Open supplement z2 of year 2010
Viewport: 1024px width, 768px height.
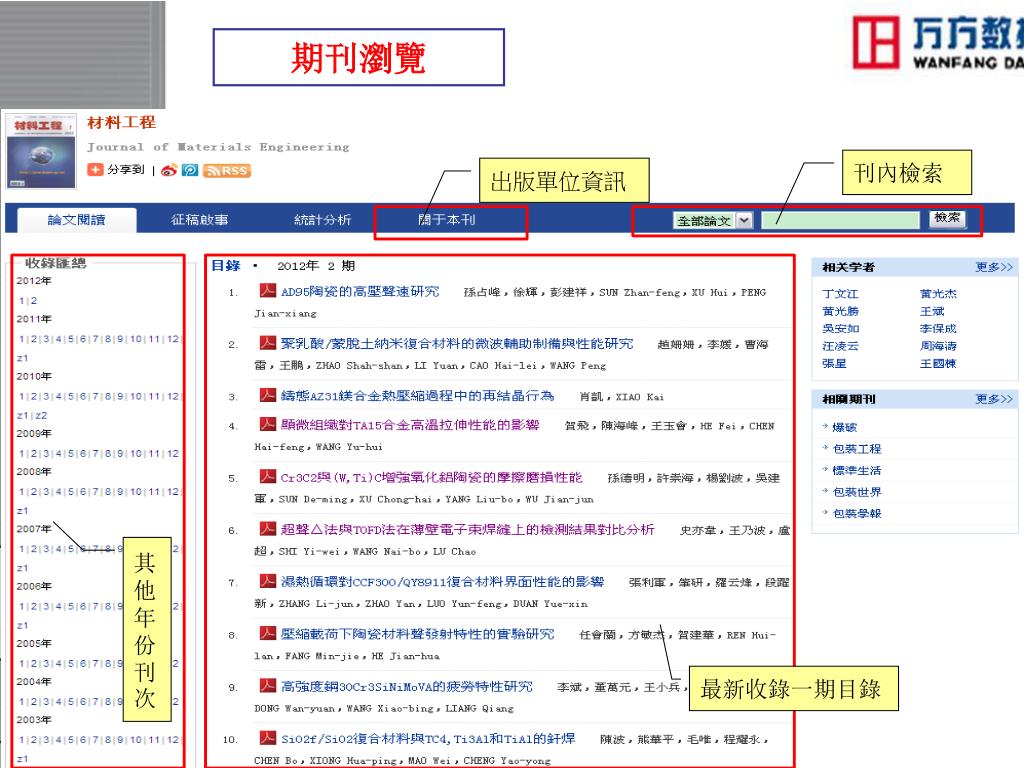tap(40, 415)
